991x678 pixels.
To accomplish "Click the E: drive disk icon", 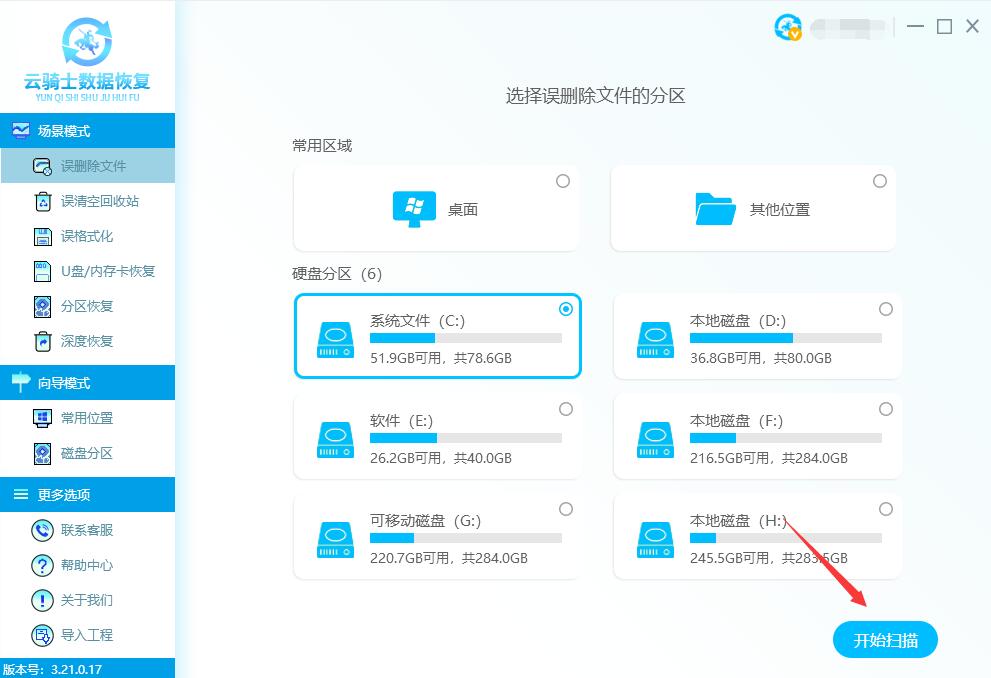I will click(x=335, y=440).
